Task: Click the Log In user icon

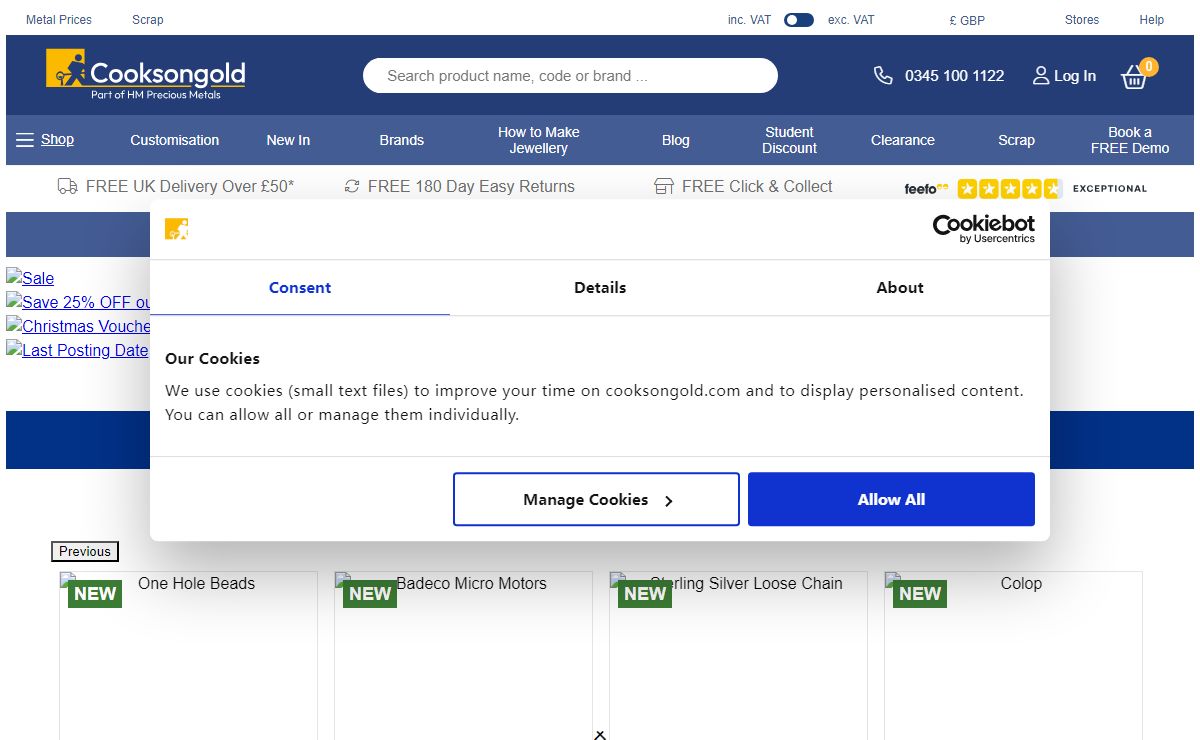Action: click(x=1041, y=76)
